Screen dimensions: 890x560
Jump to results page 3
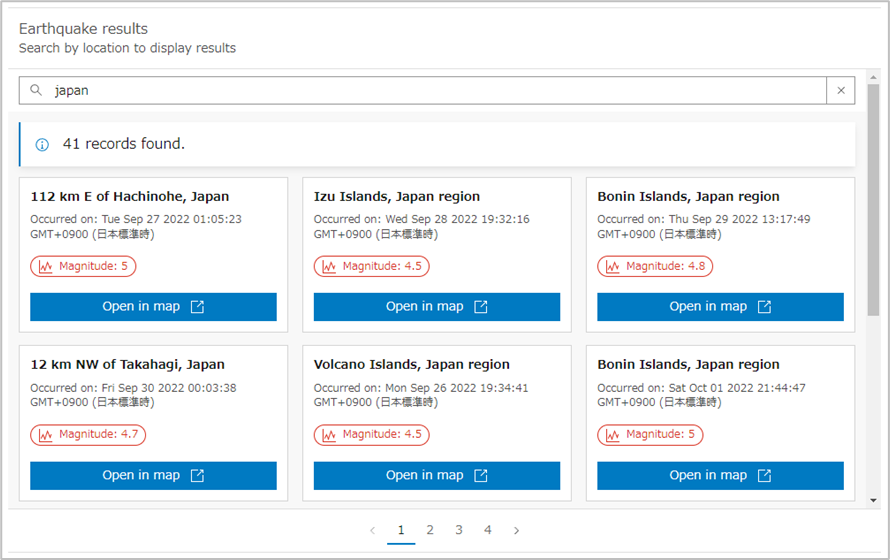[459, 530]
